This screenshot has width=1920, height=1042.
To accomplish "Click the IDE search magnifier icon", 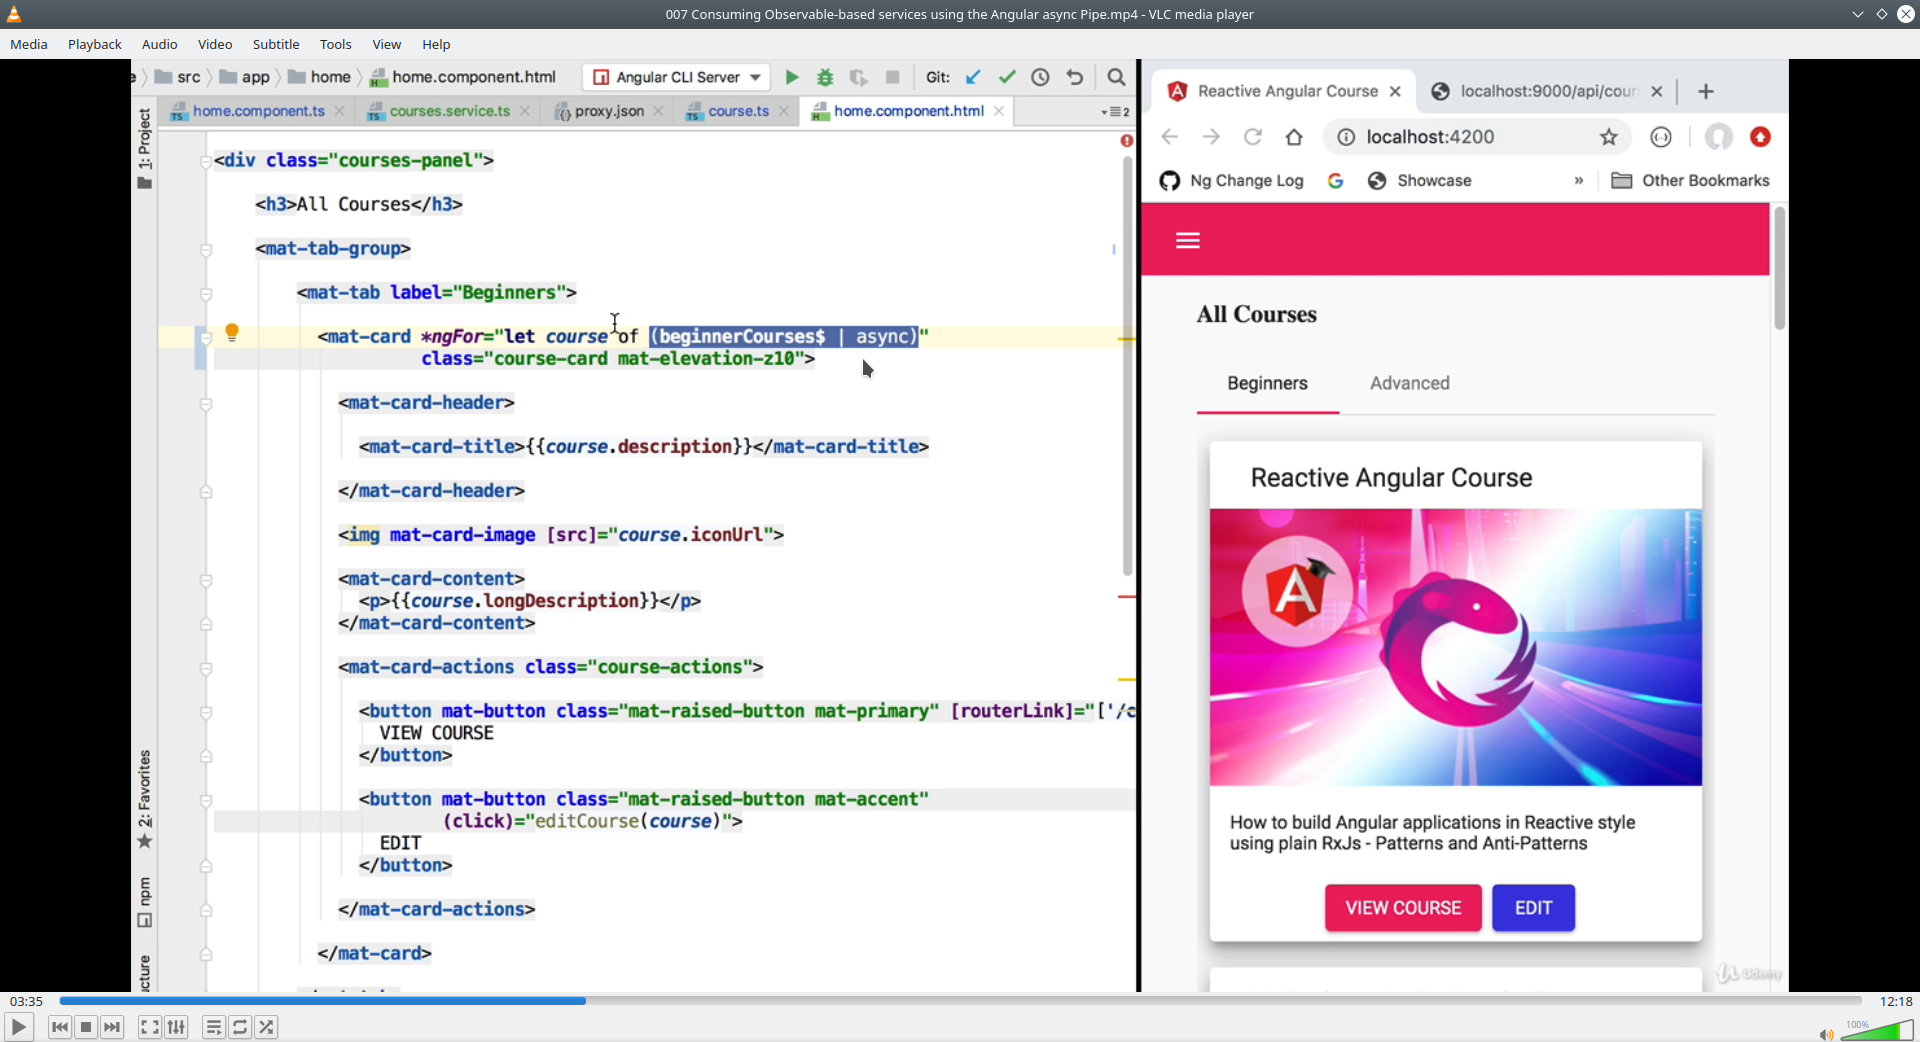I will tap(1117, 77).
